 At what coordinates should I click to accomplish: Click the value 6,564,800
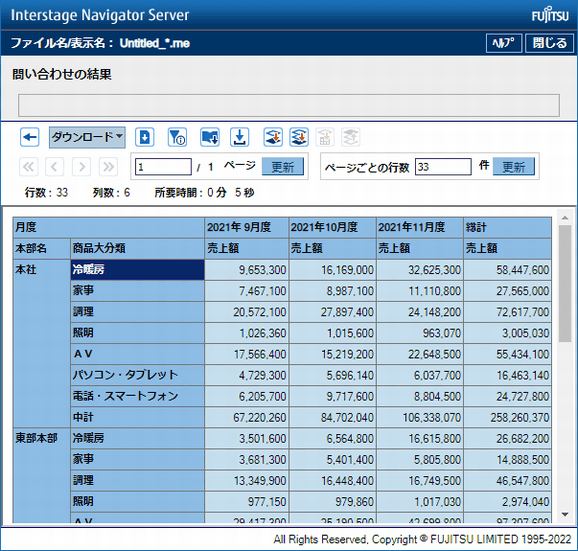click(x=332, y=438)
